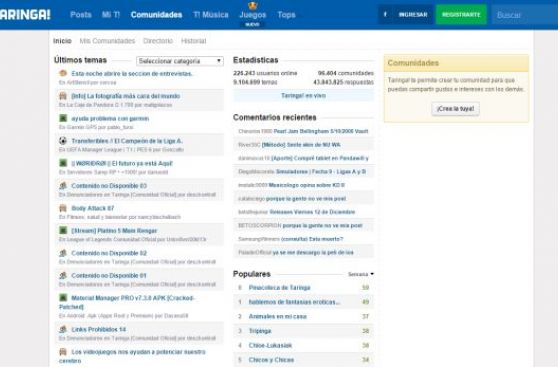Click the crown icon above Juegos

click(253, 5)
